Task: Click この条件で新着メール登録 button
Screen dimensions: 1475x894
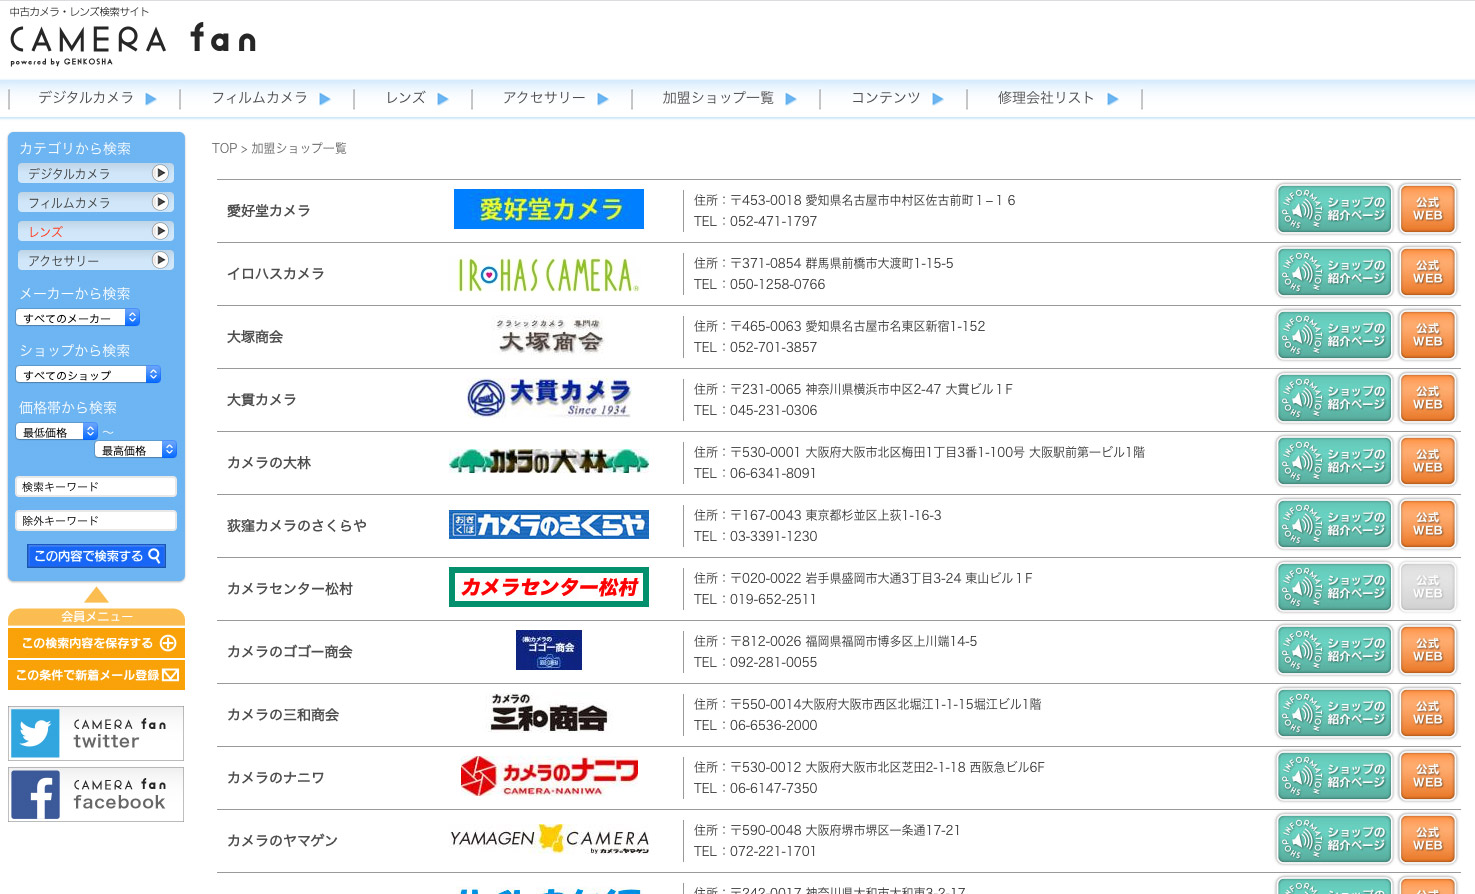Action: coord(96,675)
